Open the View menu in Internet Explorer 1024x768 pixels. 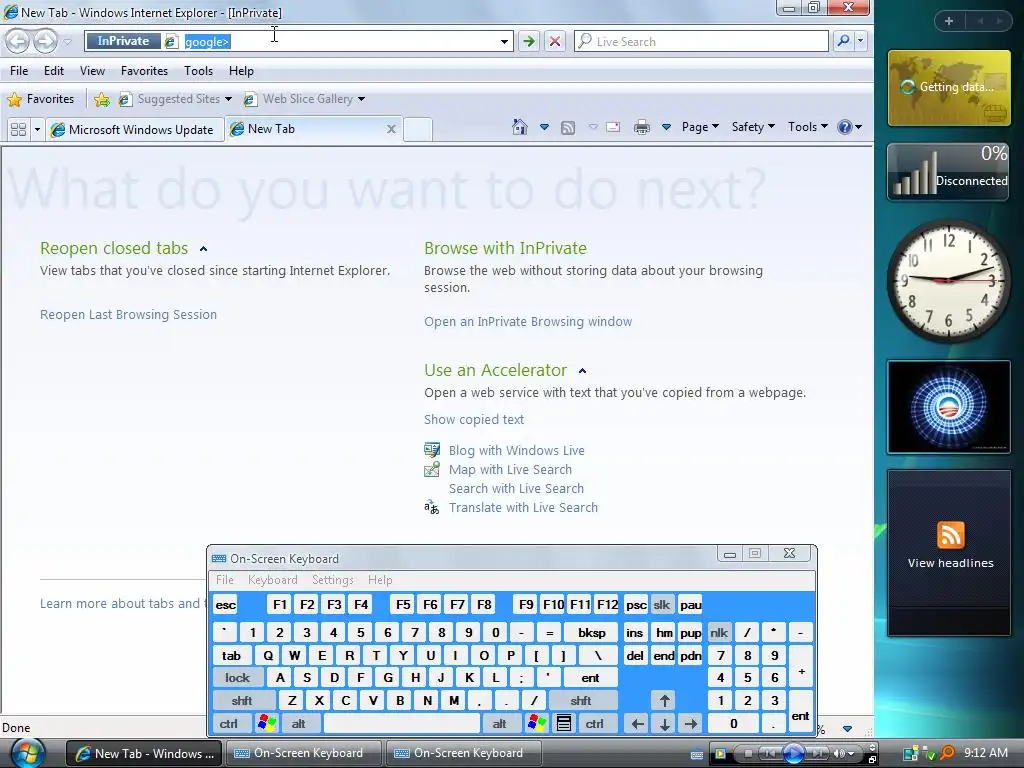pos(92,71)
